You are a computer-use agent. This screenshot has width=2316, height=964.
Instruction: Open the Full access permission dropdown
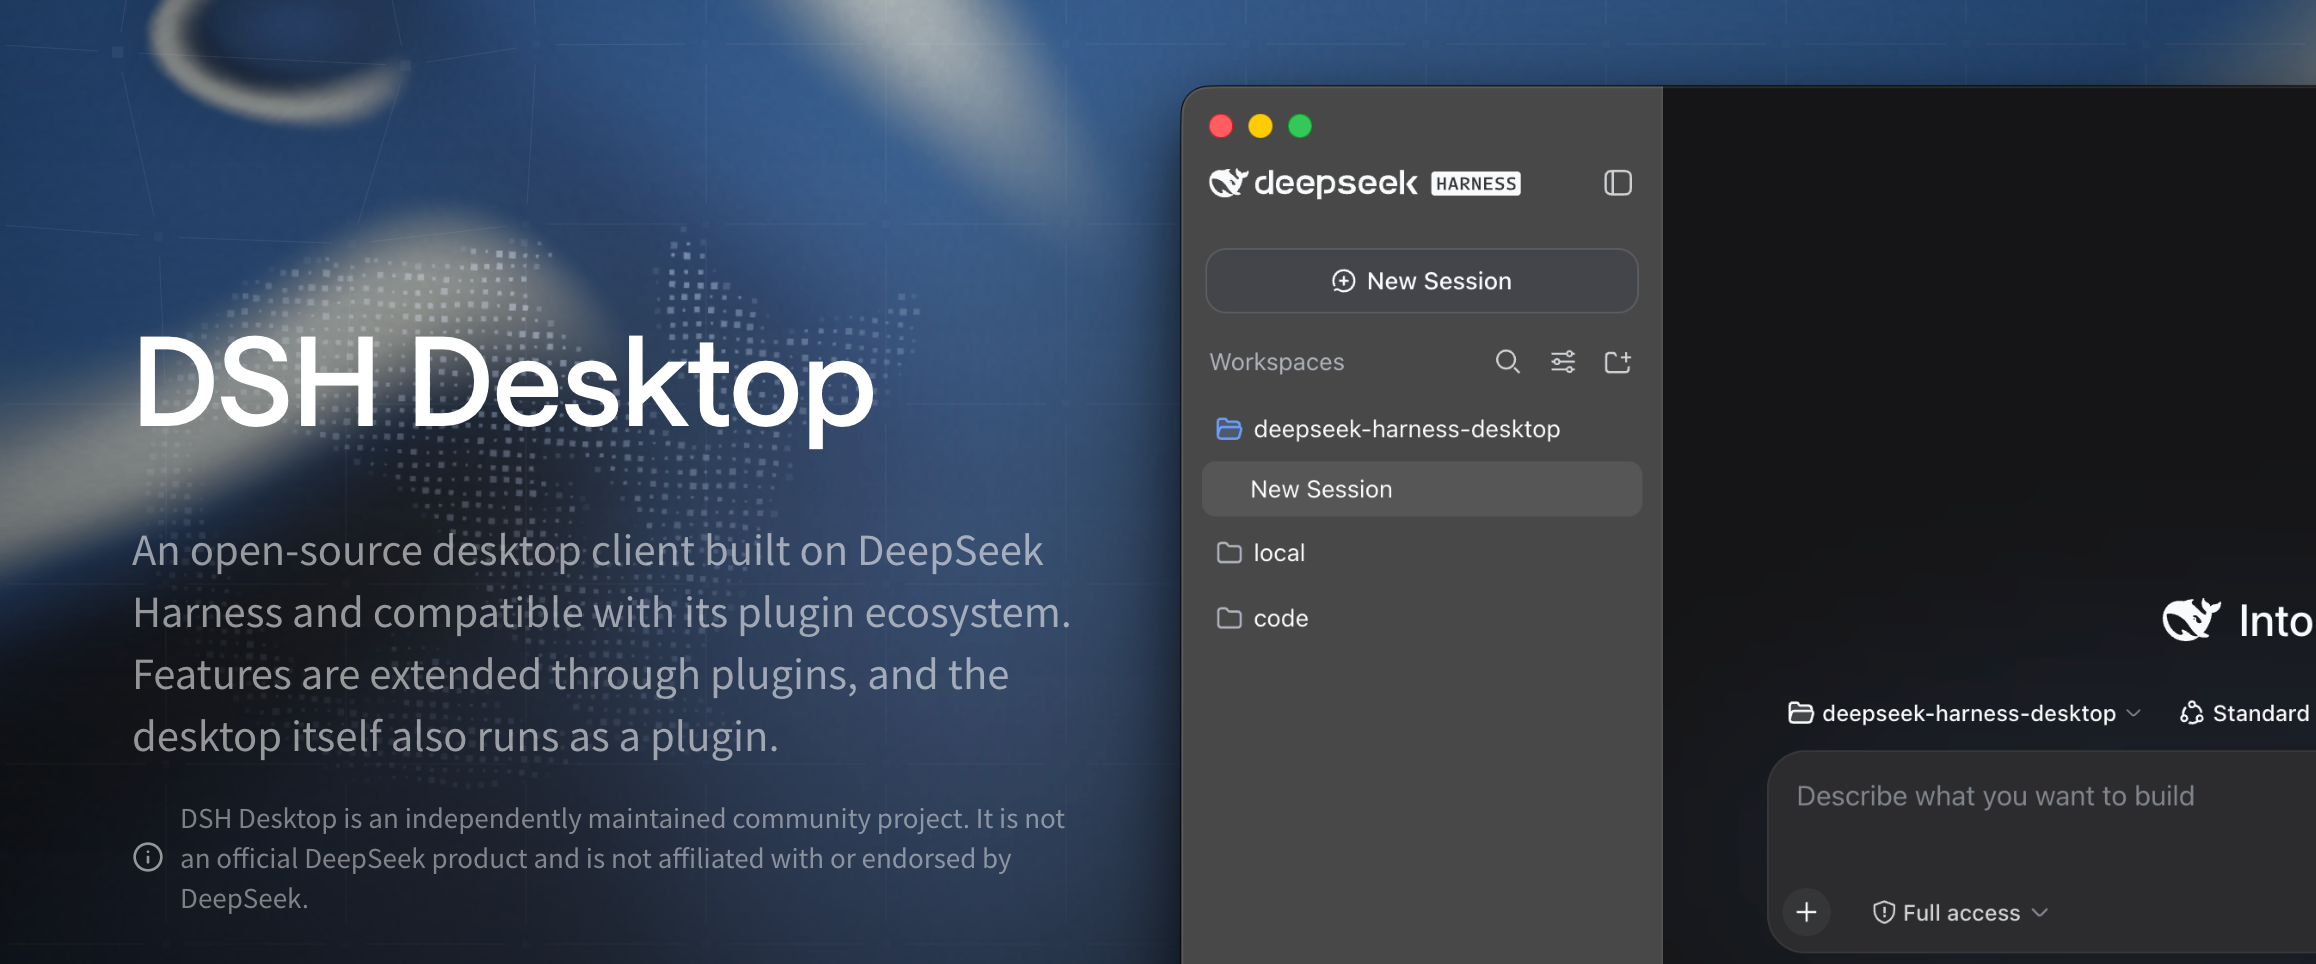point(1960,912)
